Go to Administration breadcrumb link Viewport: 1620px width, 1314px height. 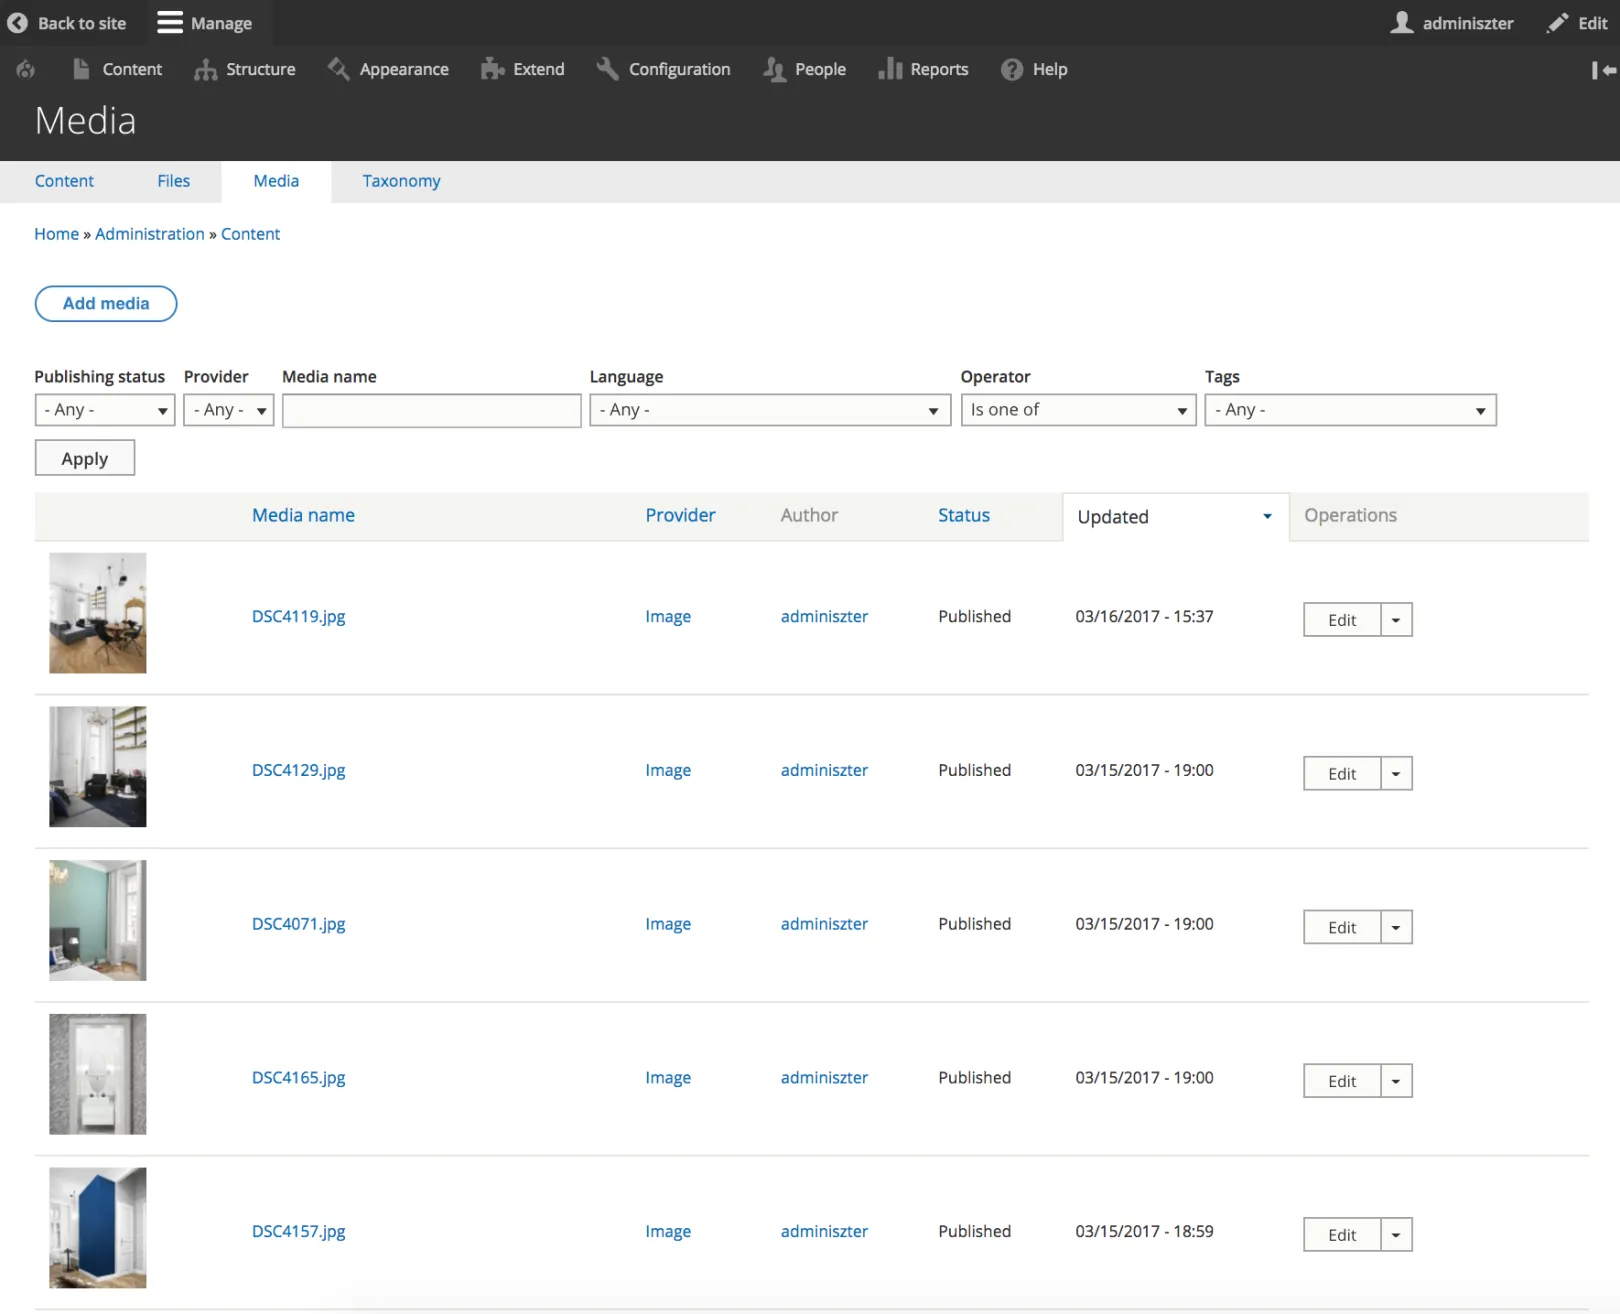coord(150,234)
